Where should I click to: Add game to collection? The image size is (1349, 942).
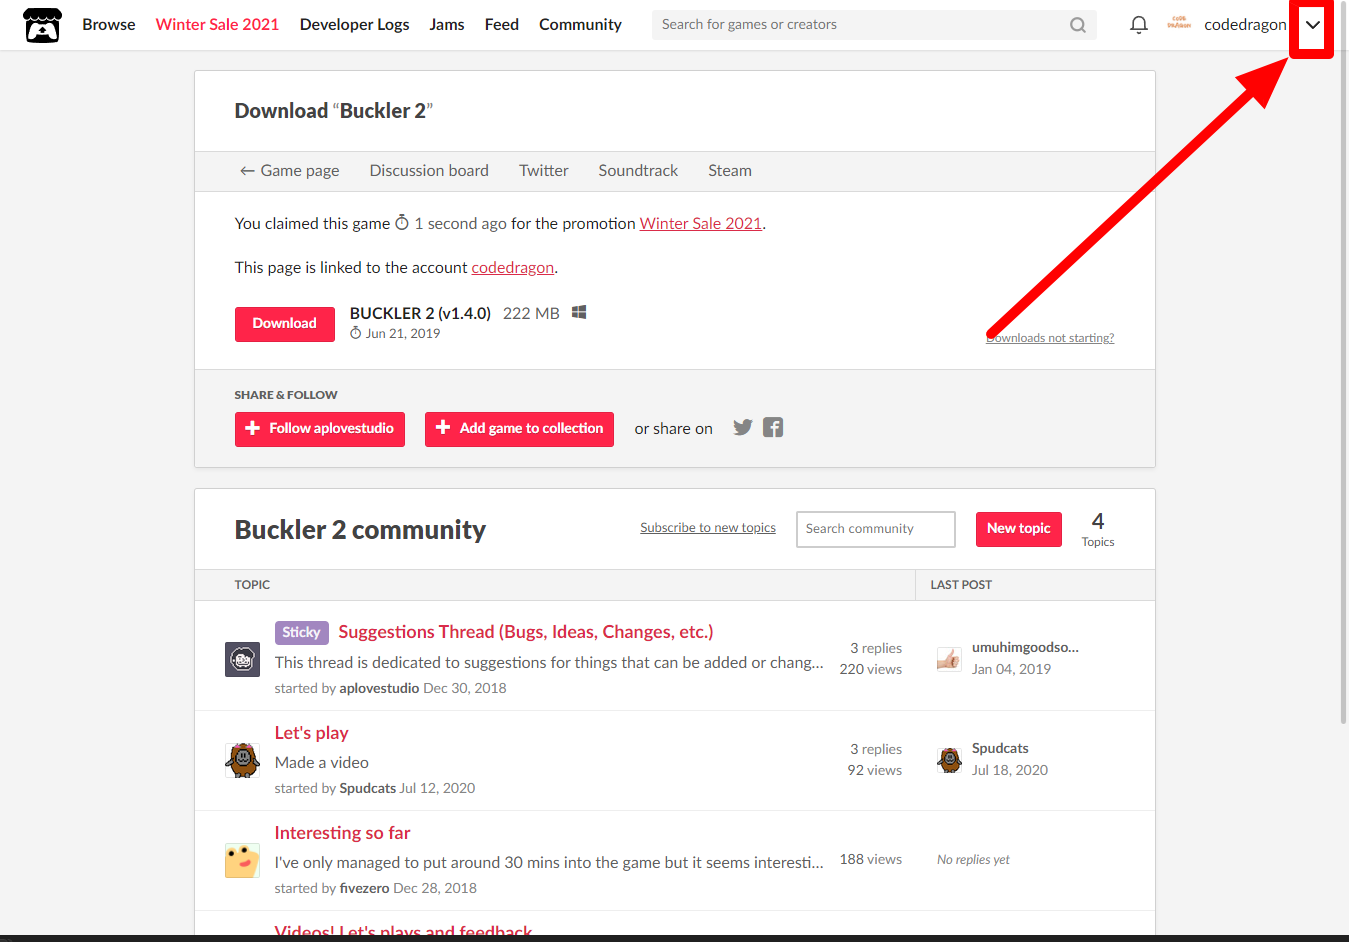point(519,429)
